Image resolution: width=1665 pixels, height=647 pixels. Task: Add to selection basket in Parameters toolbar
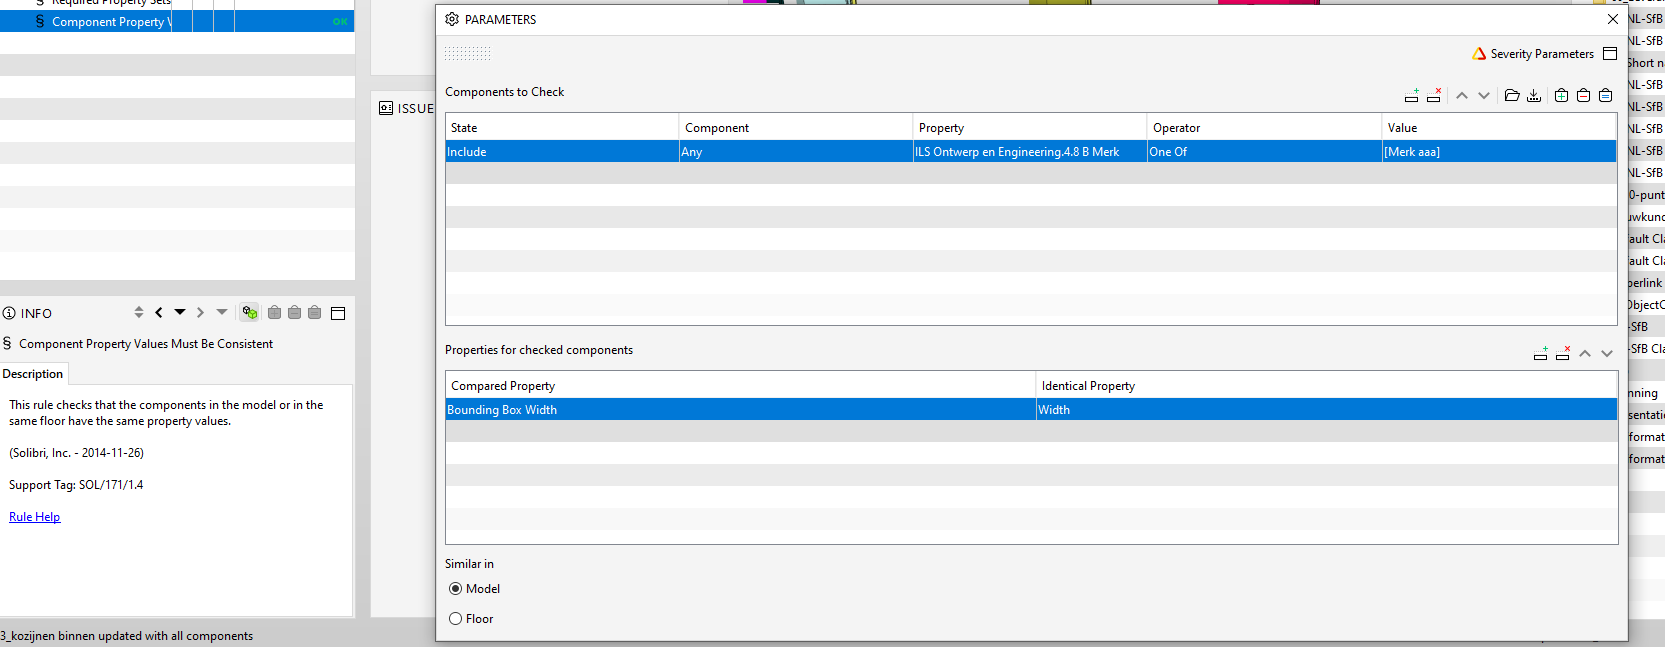click(1561, 96)
